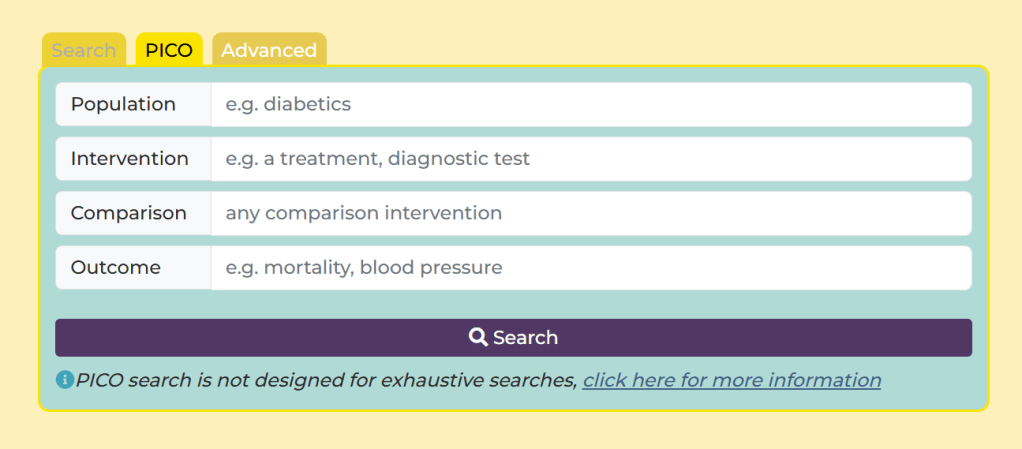Click the Outcome label

(116, 268)
